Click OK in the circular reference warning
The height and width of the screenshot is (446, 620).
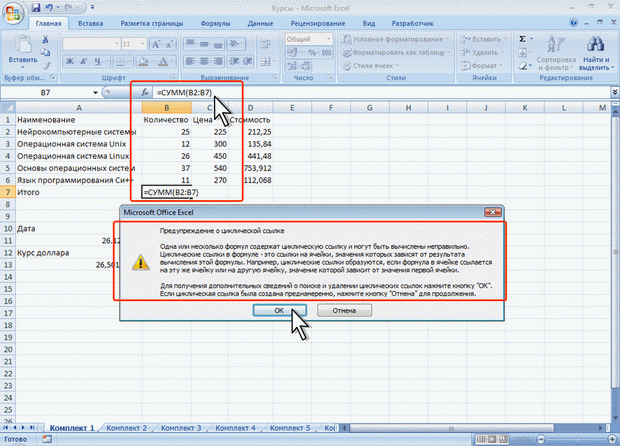point(278,310)
